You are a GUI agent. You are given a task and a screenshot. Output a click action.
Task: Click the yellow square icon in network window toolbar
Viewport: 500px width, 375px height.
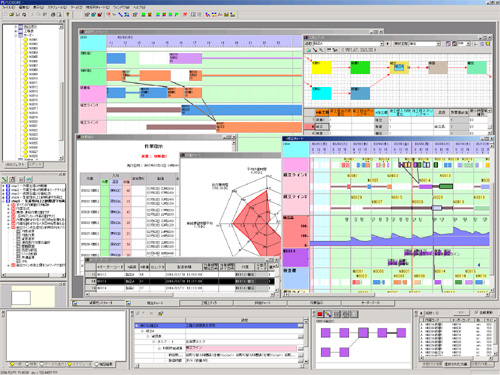click(x=488, y=44)
